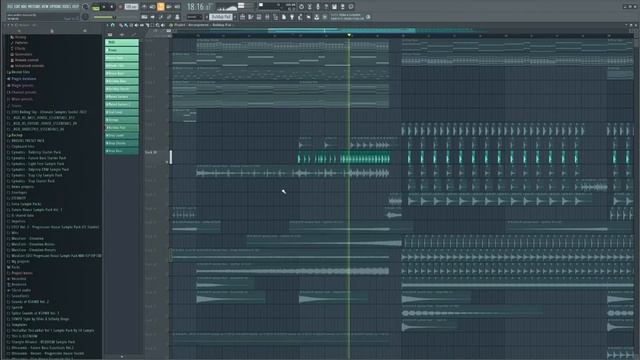Image resolution: width=640 pixels, height=360 pixels.
Task: Click the one-click audio recording microphone icon
Action: [318, 7]
